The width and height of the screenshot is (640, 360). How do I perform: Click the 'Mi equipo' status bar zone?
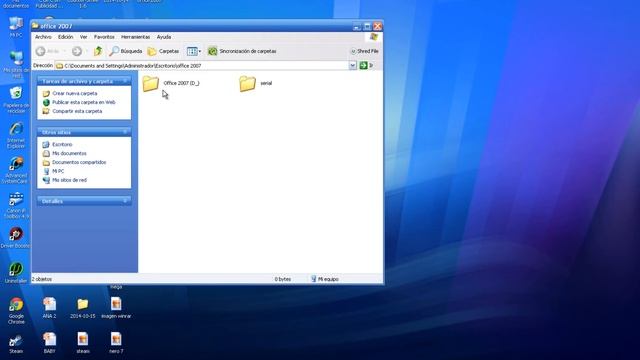pos(325,279)
